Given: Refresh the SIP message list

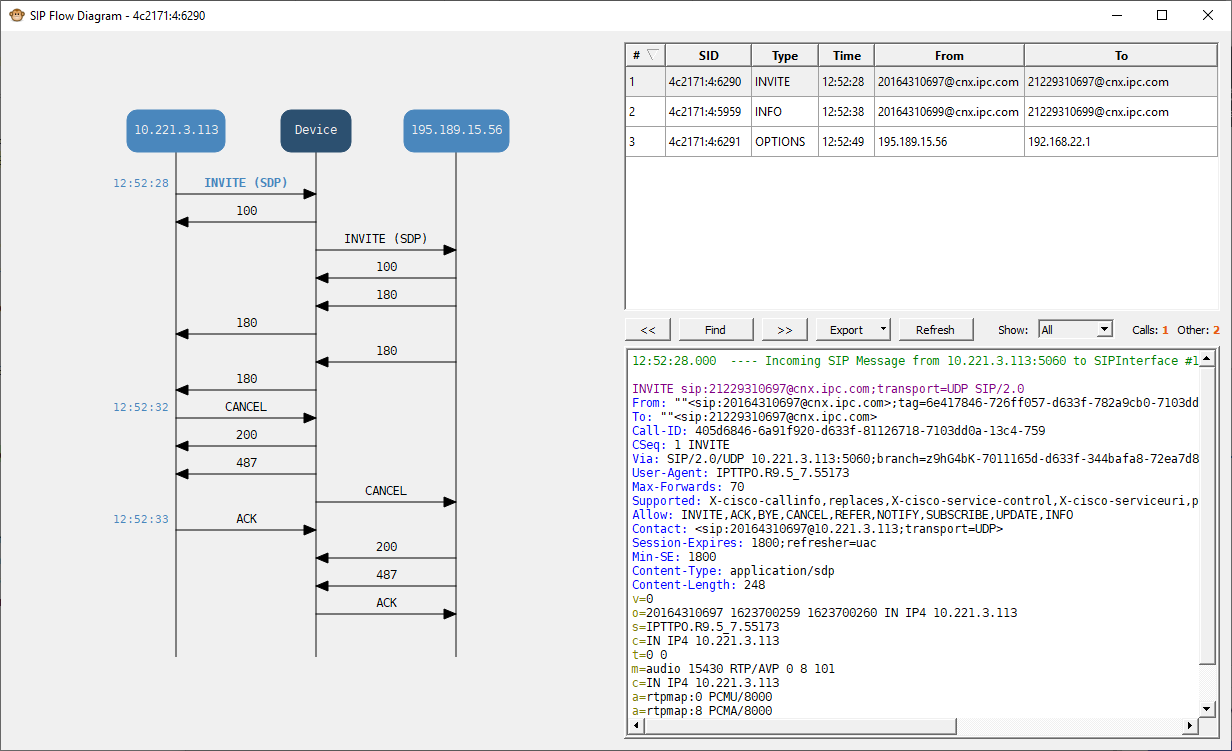Looking at the screenshot, I should click(935, 329).
